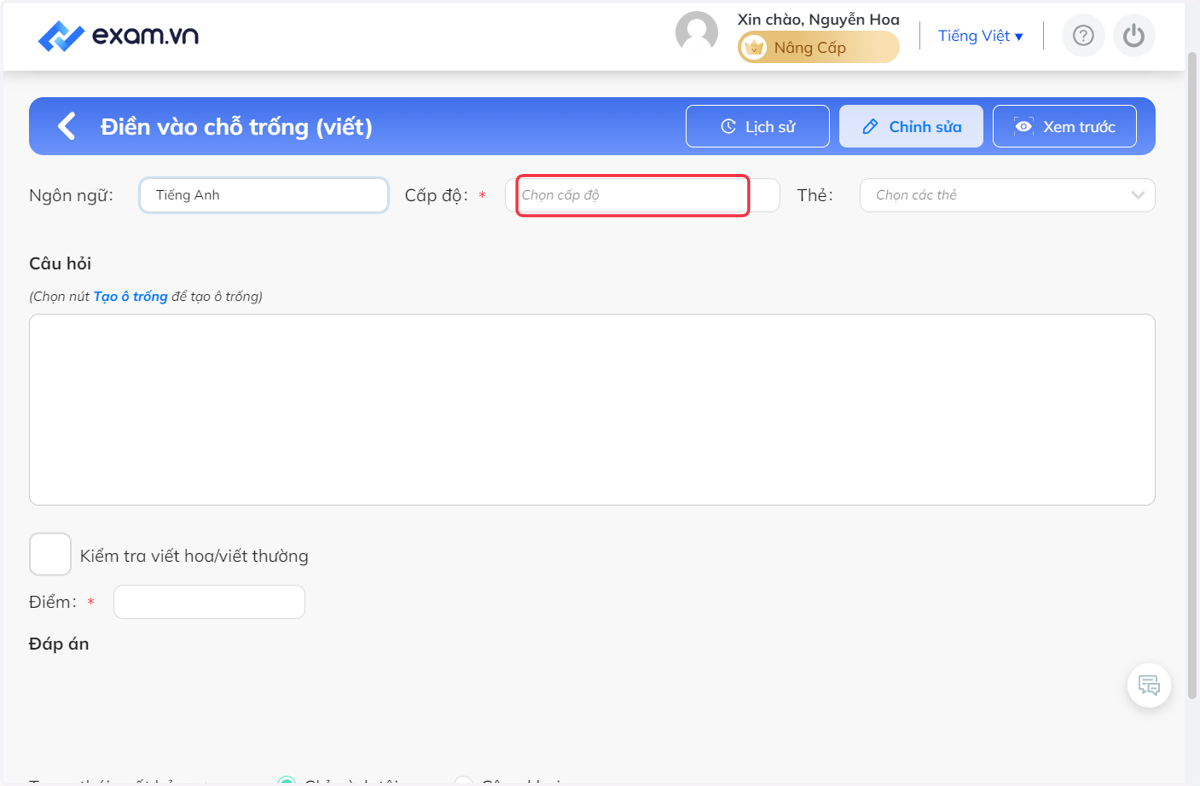The height and width of the screenshot is (786, 1200).
Task: Open the Chọn cấp độ dropdown
Action: coord(642,195)
